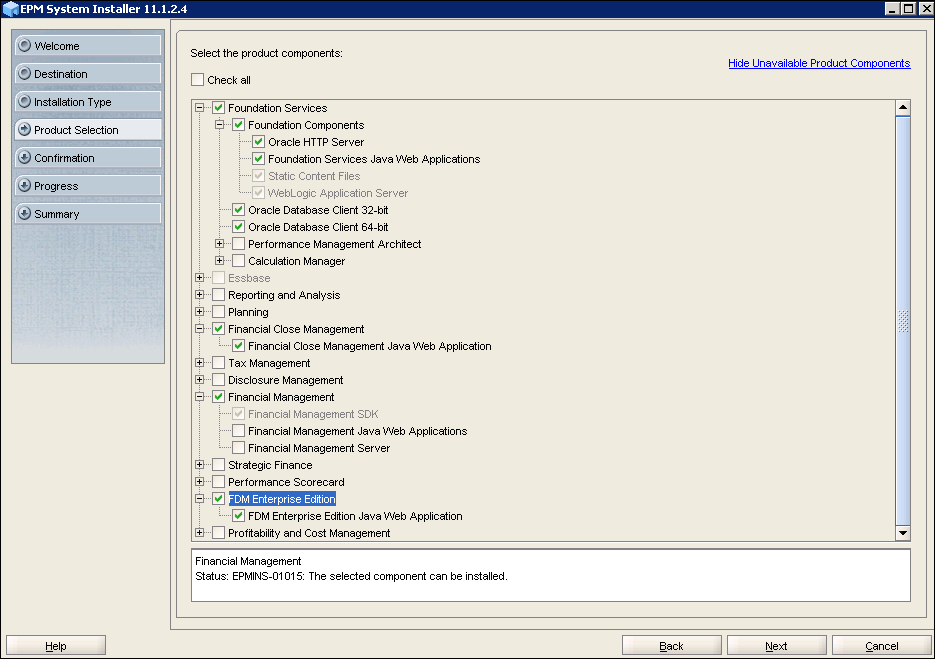
Task: Select the highlighted FDM Enterprise Edition item
Action: coord(281,498)
